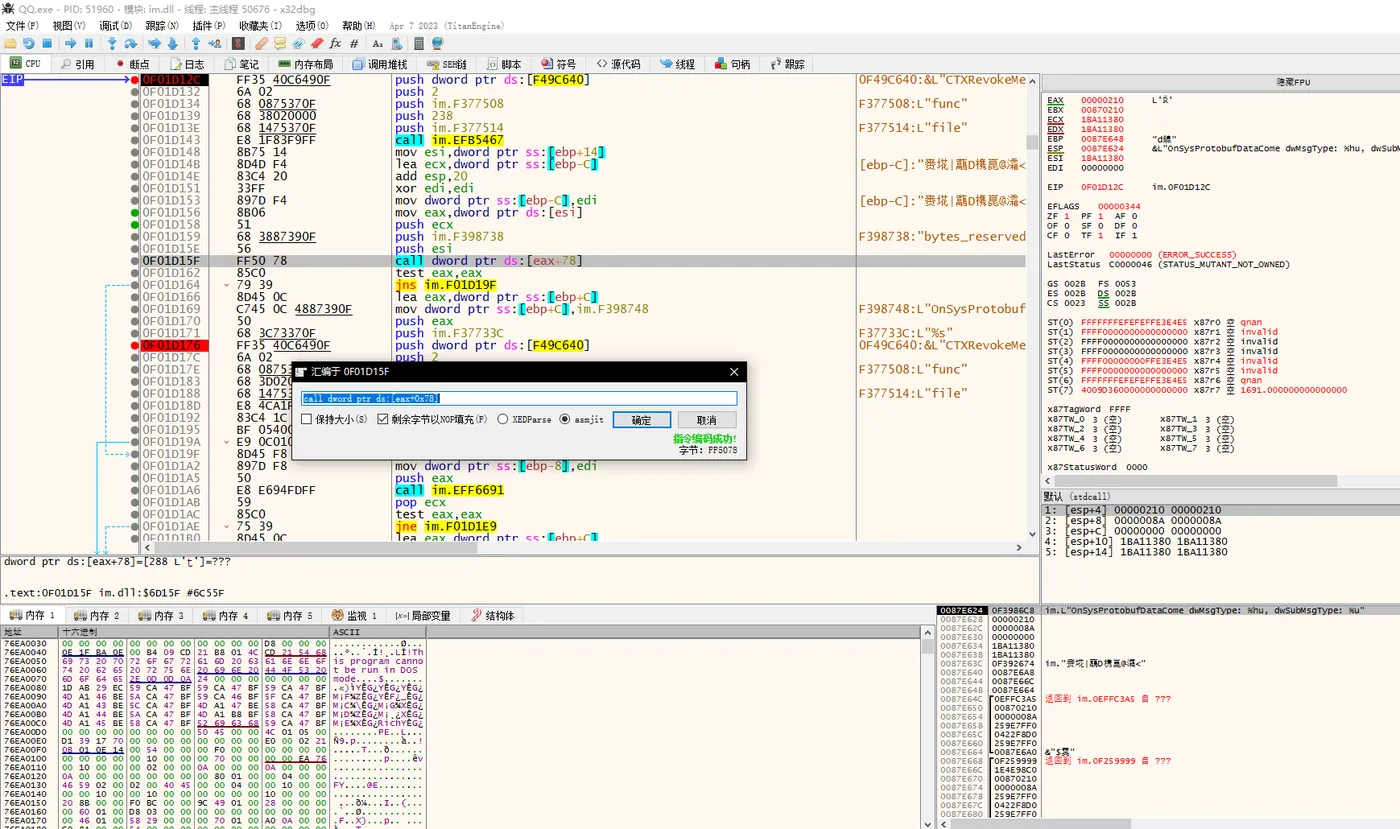1400x829 pixels.
Task: Click the 确定 button in assemble dialog
Action: (x=641, y=420)
